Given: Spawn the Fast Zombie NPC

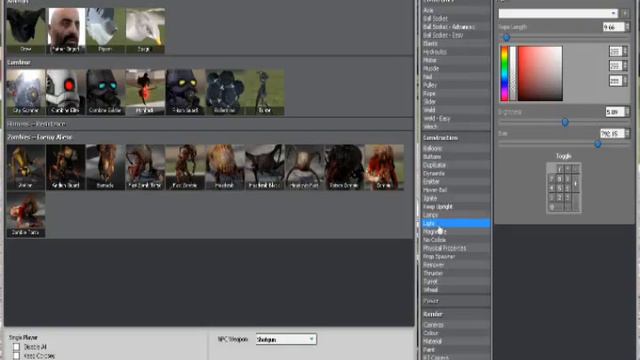Looking at the screenshot, I should [185, 167].
